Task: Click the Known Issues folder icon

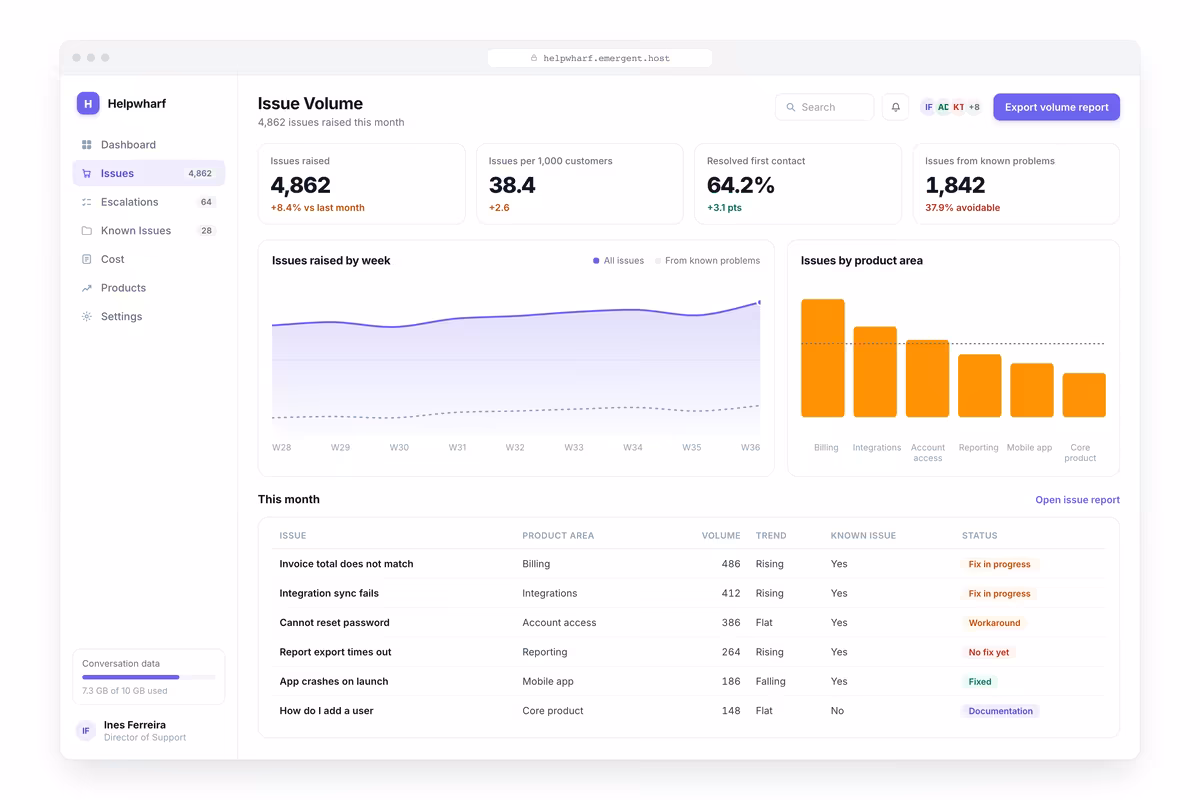Action: (x=87, y=231)
